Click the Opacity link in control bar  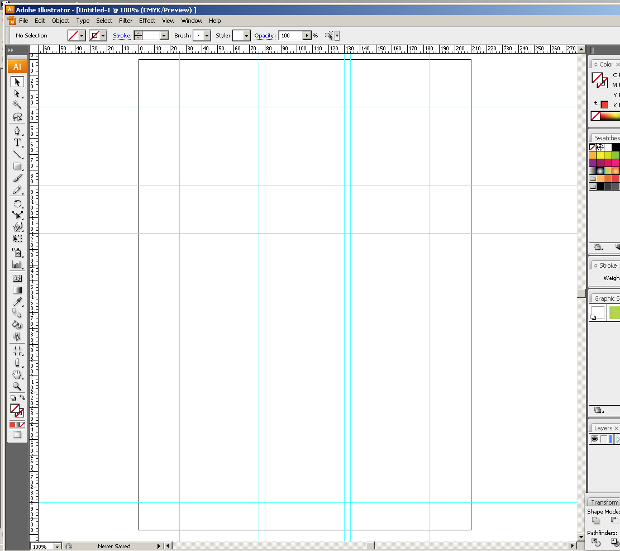coord(264,36)
